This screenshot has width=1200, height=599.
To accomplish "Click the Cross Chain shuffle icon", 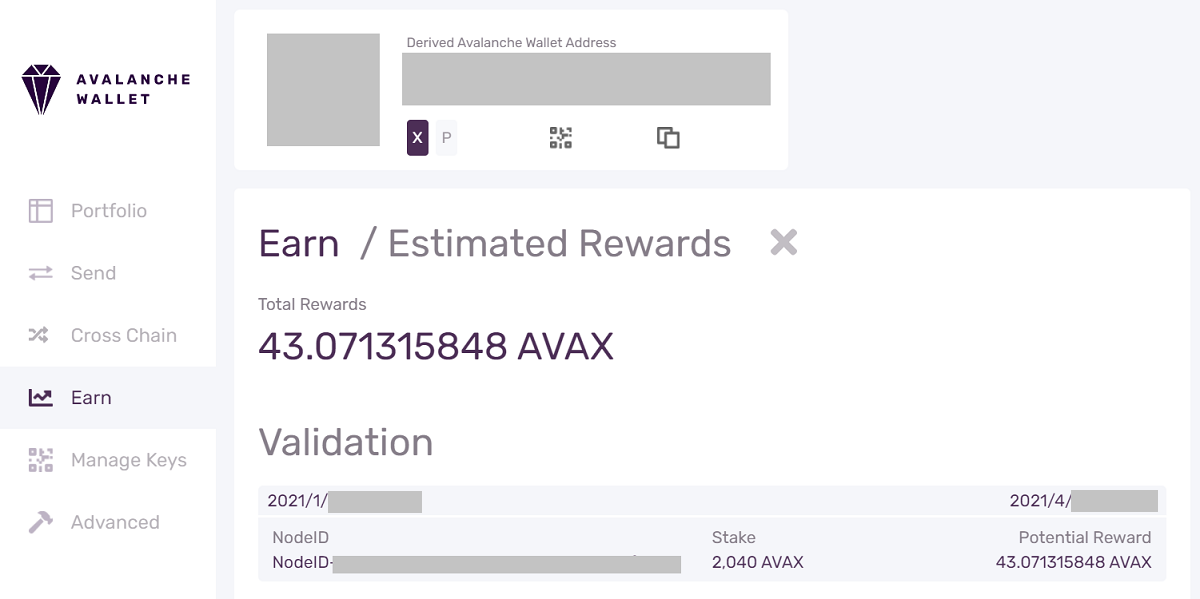I will pyautogui.click(x=40, y=335).
